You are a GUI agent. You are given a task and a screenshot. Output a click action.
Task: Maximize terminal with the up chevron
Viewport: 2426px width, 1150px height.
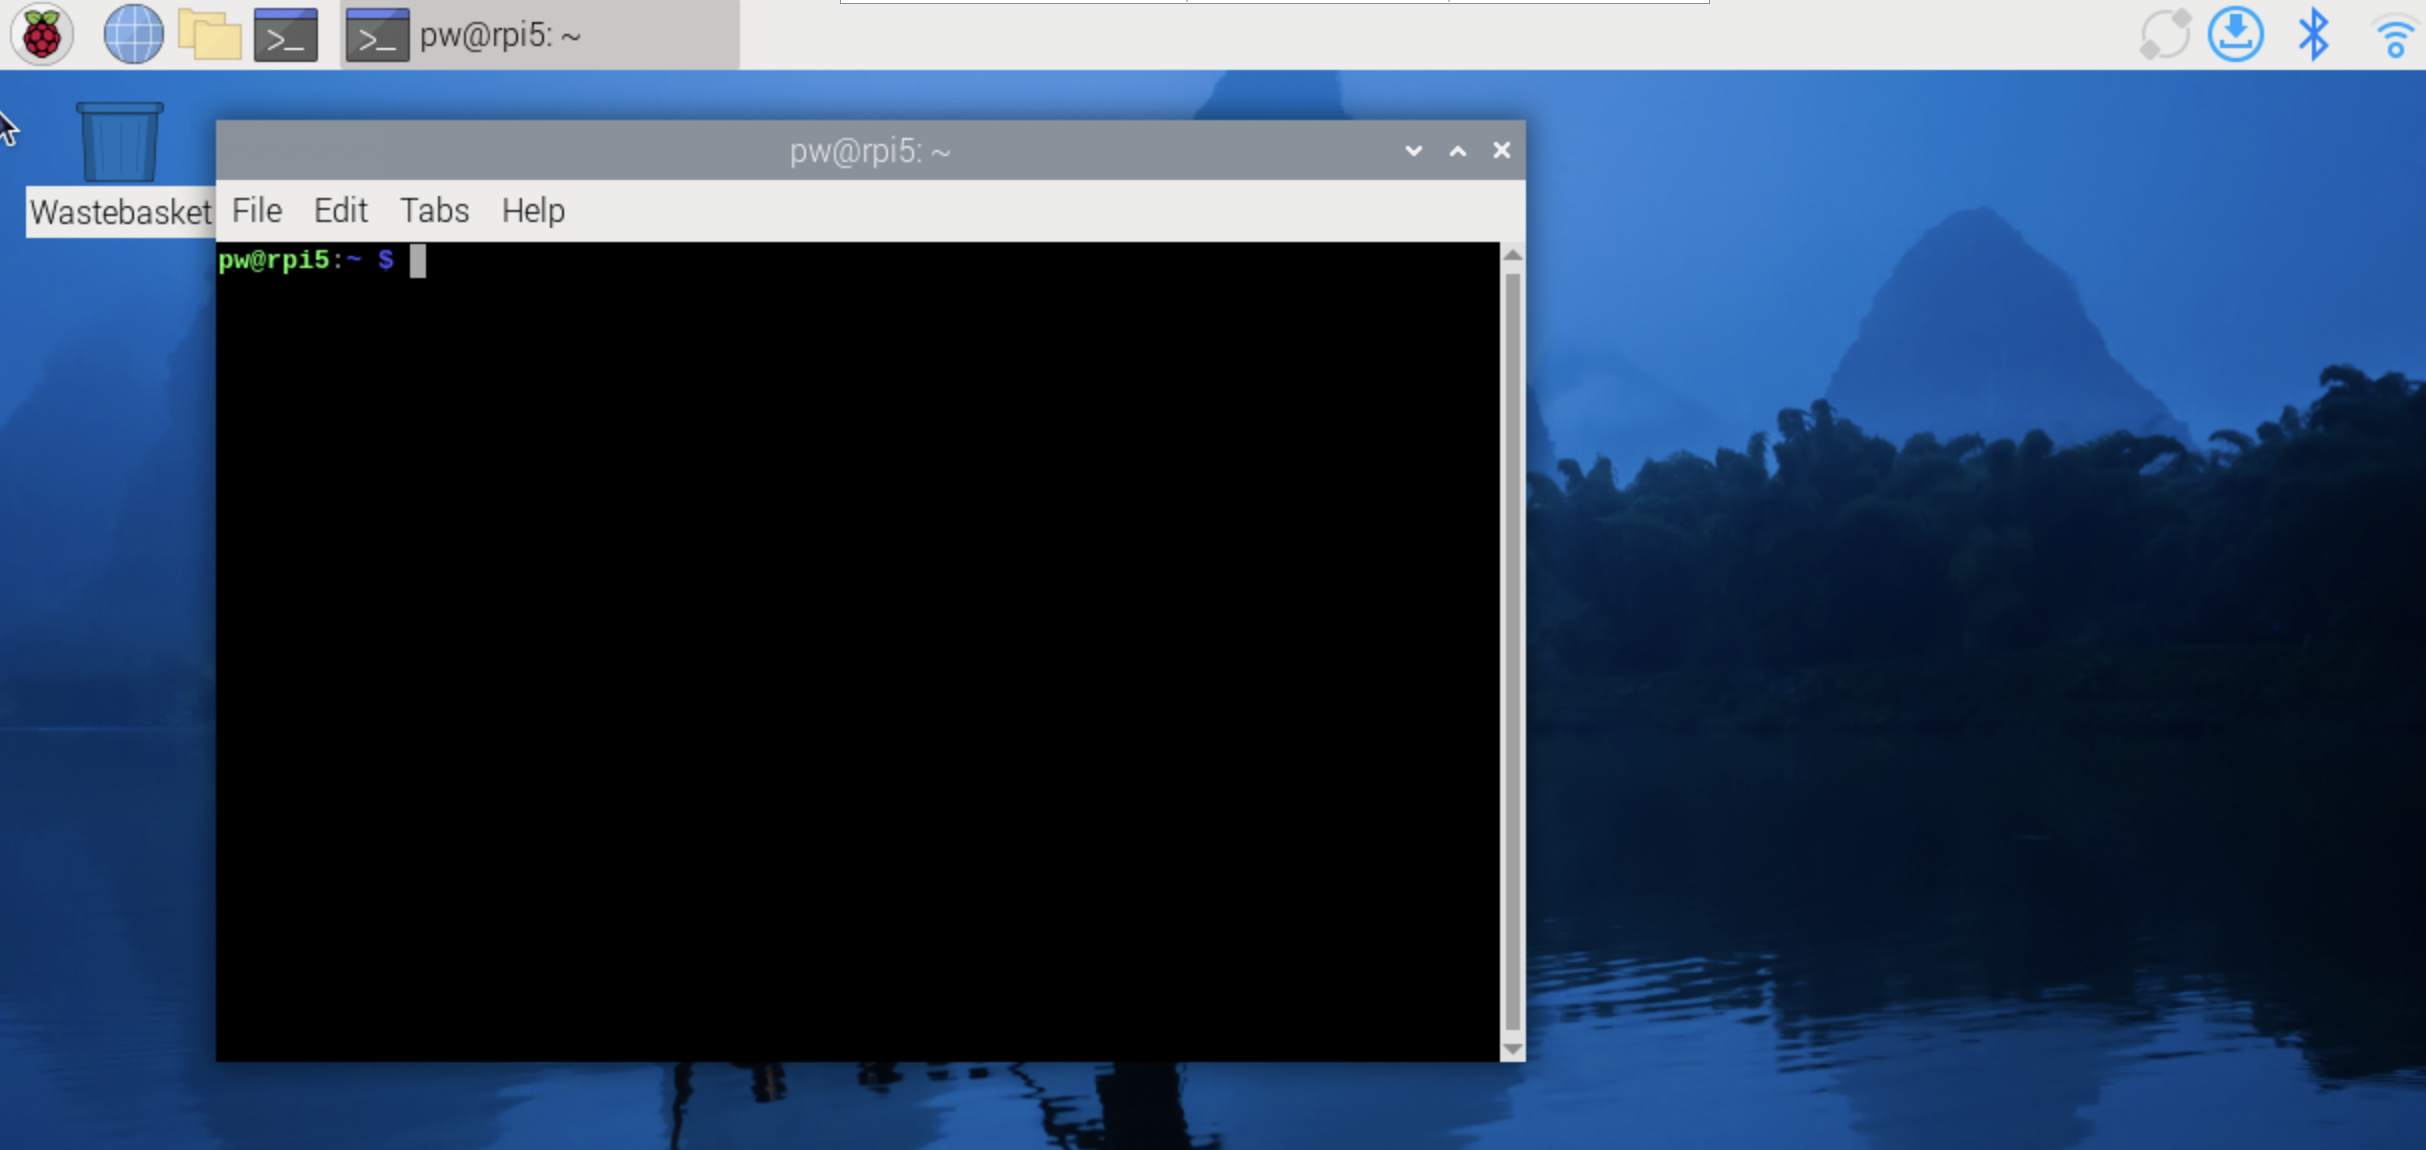(x=1457, y=151)
